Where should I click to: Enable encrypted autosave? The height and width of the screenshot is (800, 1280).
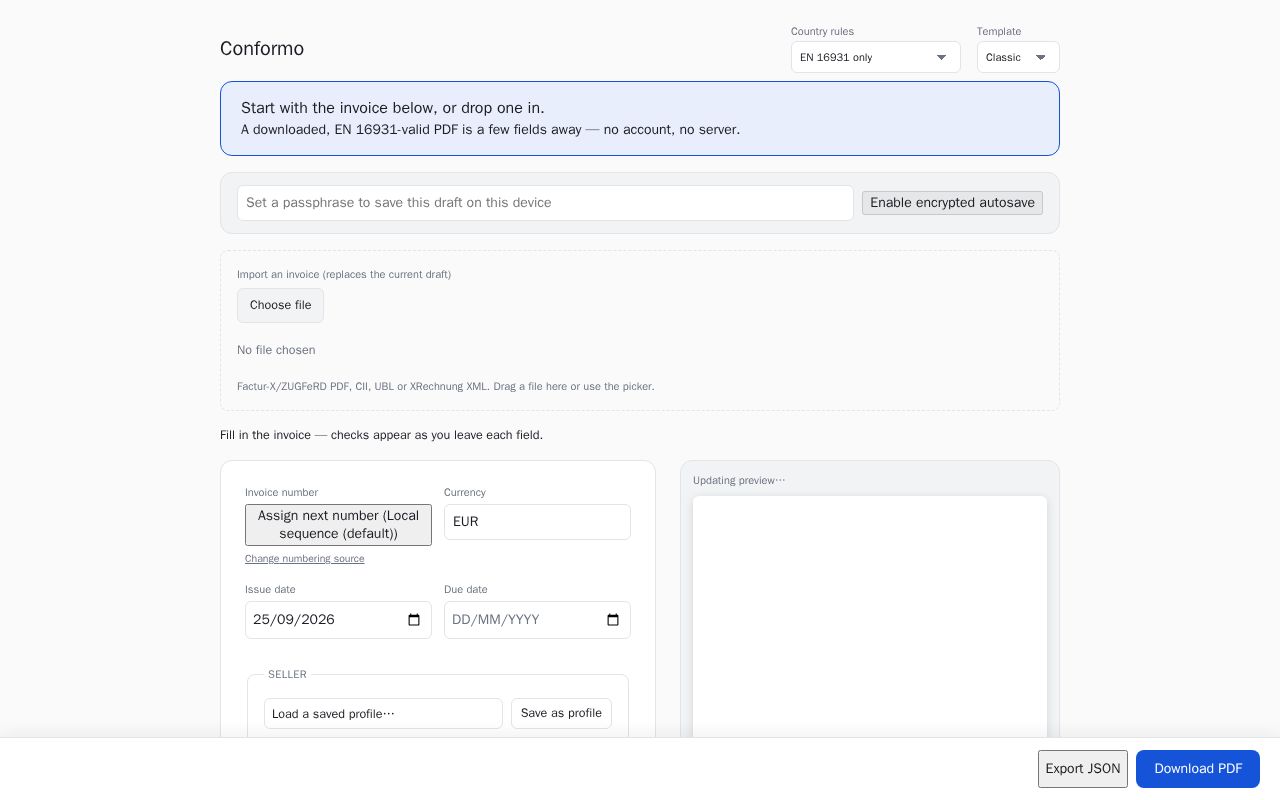(952, 203)
